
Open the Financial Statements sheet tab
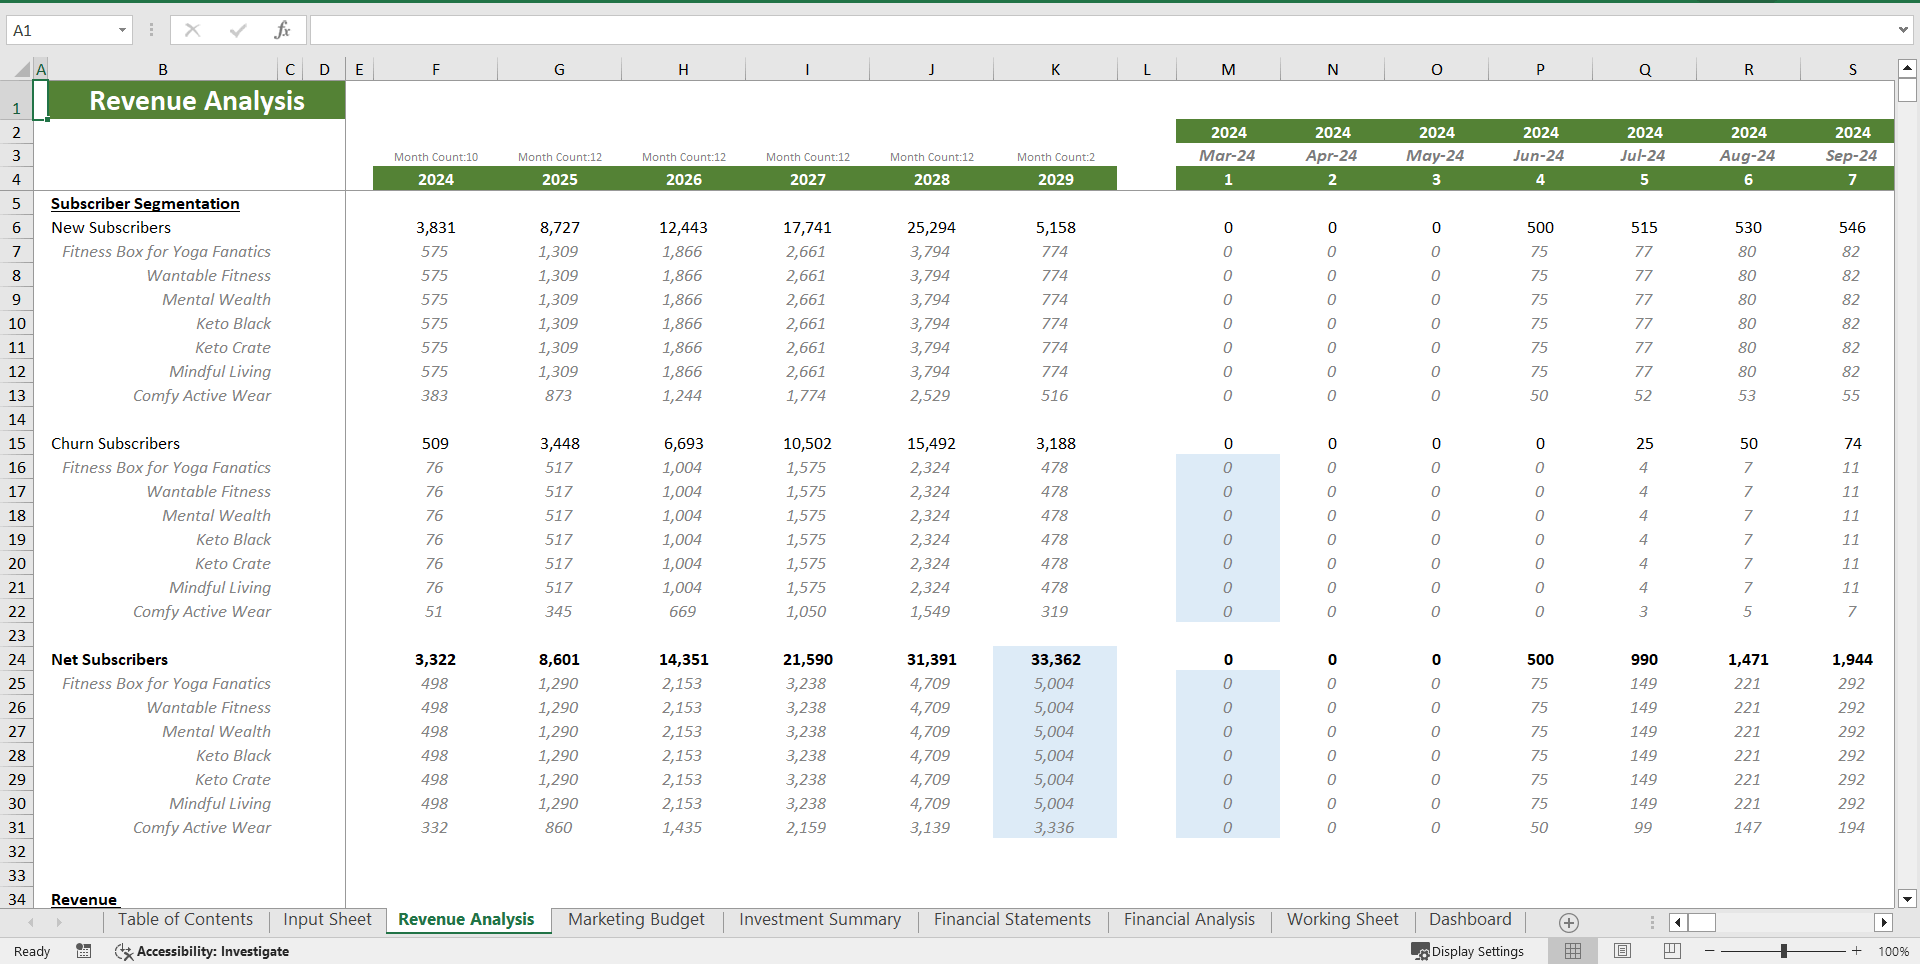(1012, 920)
